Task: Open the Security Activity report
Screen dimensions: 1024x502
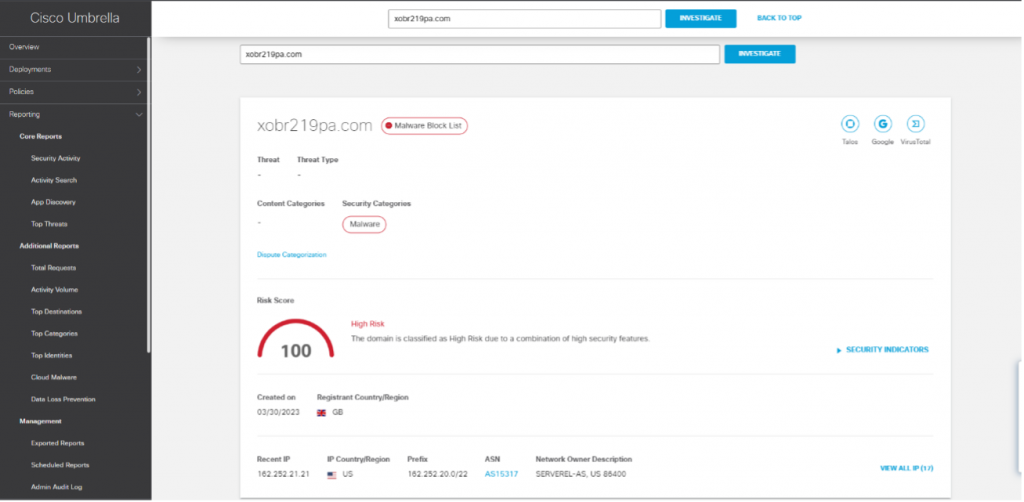Action: [56, 158]
